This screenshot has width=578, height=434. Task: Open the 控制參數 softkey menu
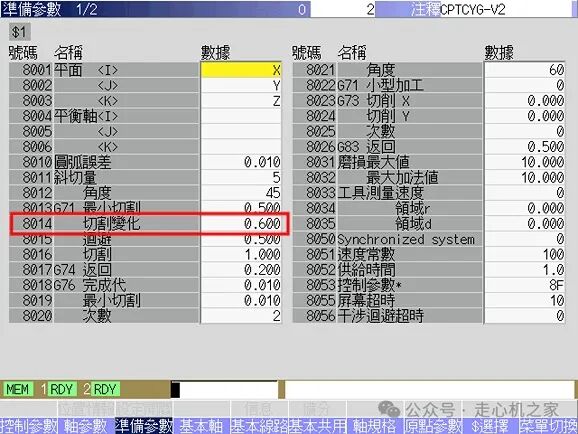point(29,426)
